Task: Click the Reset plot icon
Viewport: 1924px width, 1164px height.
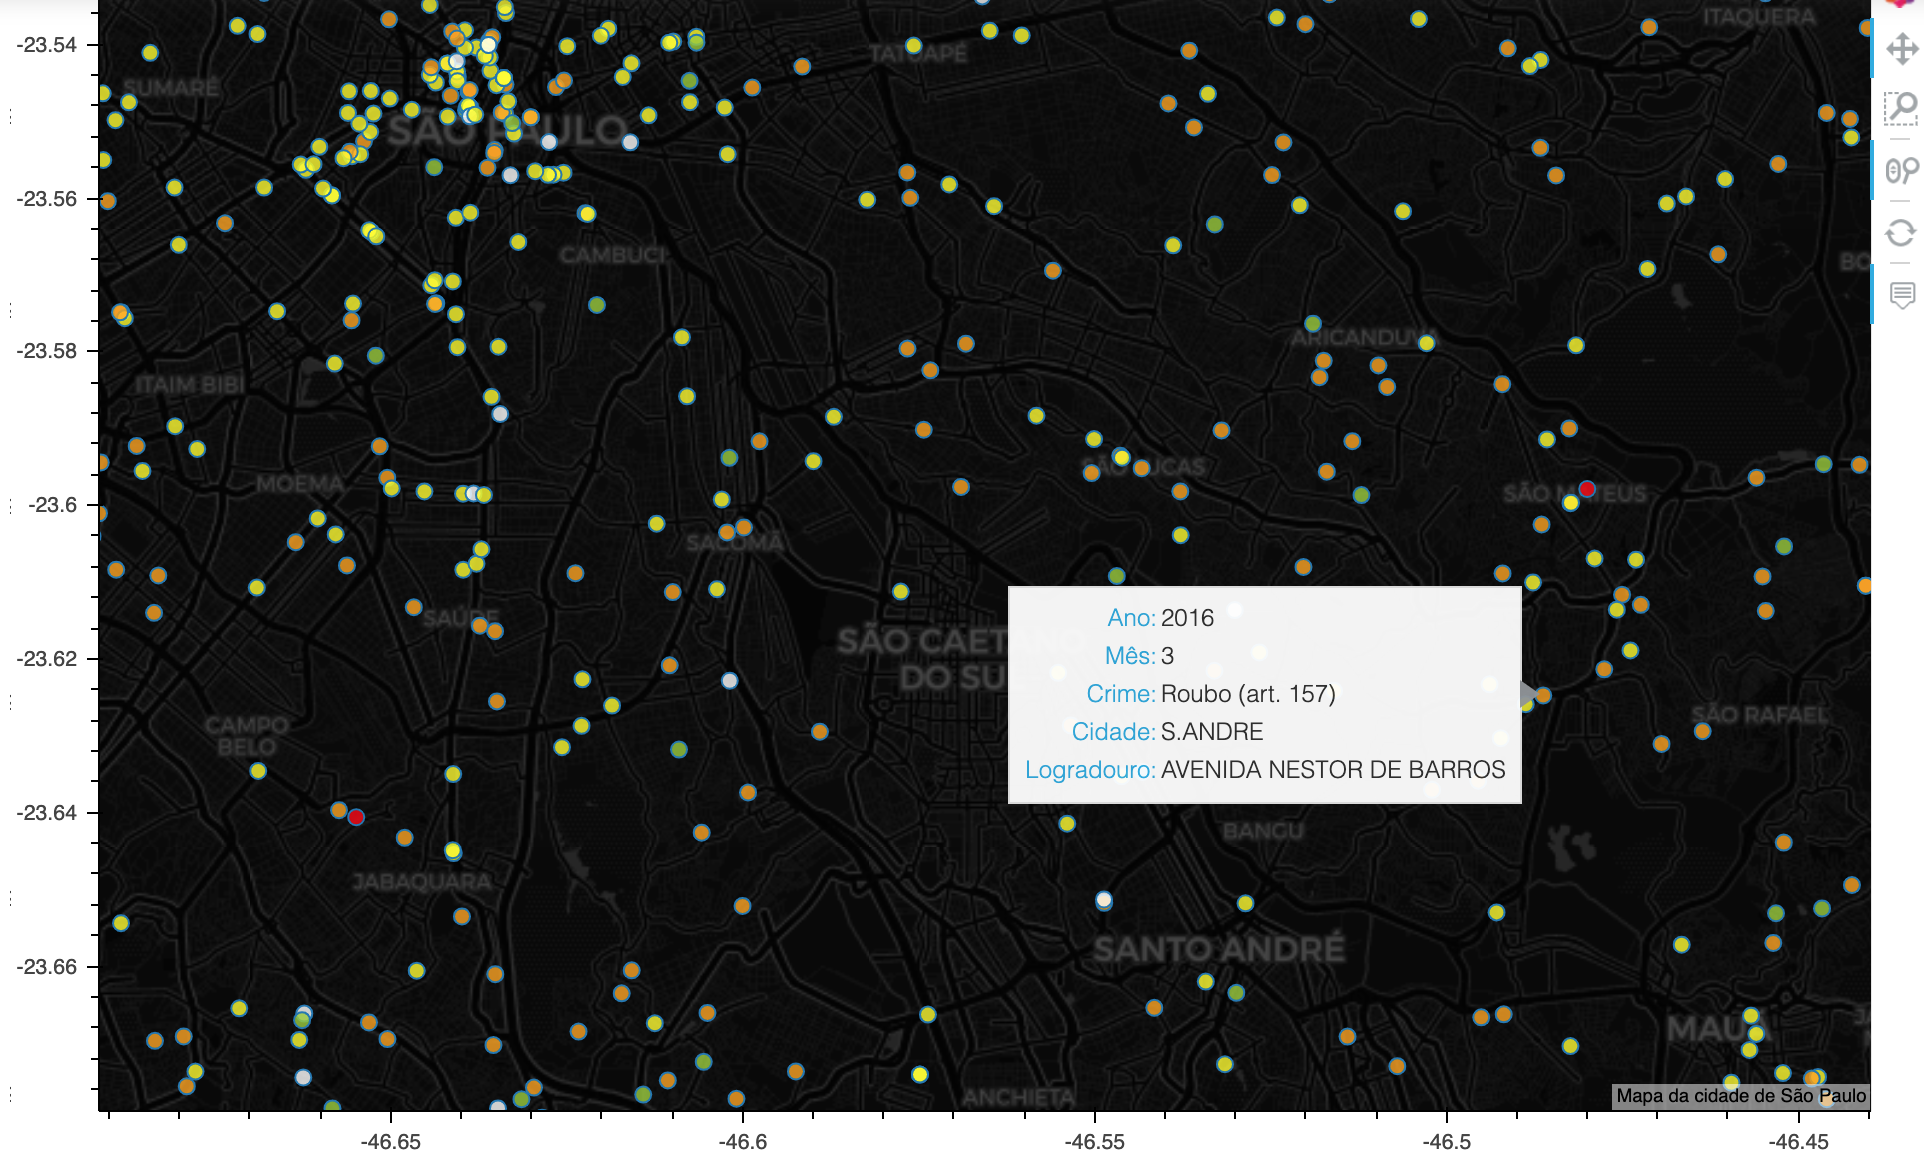Action: coord(1901,233)
